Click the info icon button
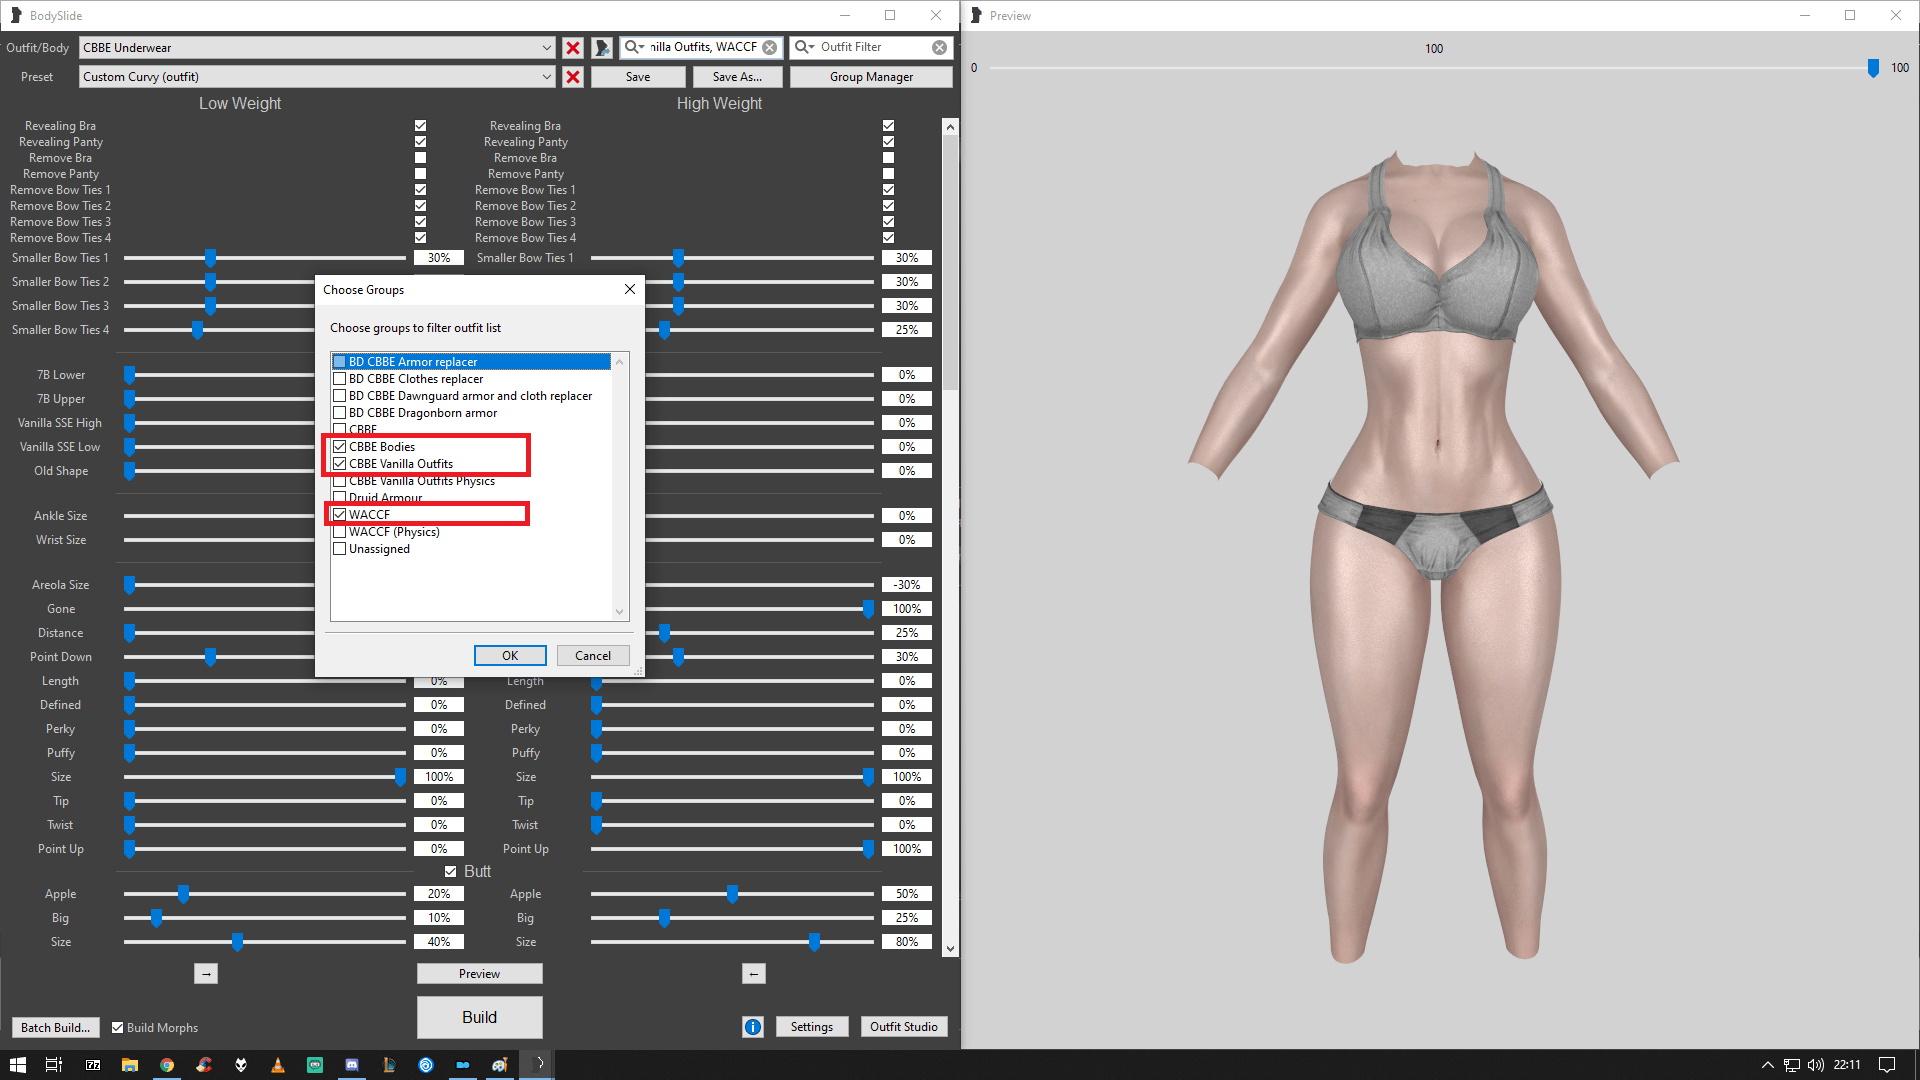The height and width of the screenshot is (1080, 1920). (752, 1027)
